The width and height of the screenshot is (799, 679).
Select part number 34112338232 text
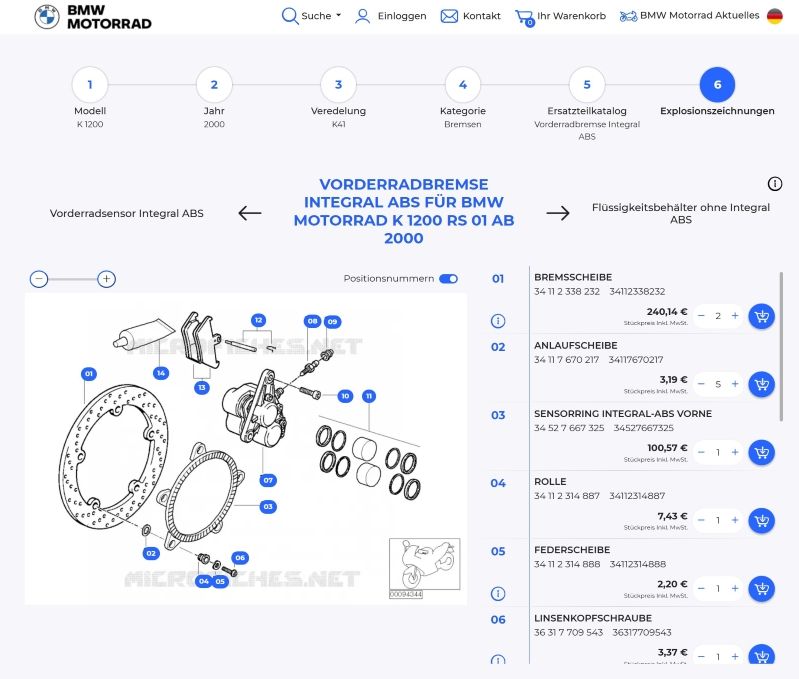point(637,291)
